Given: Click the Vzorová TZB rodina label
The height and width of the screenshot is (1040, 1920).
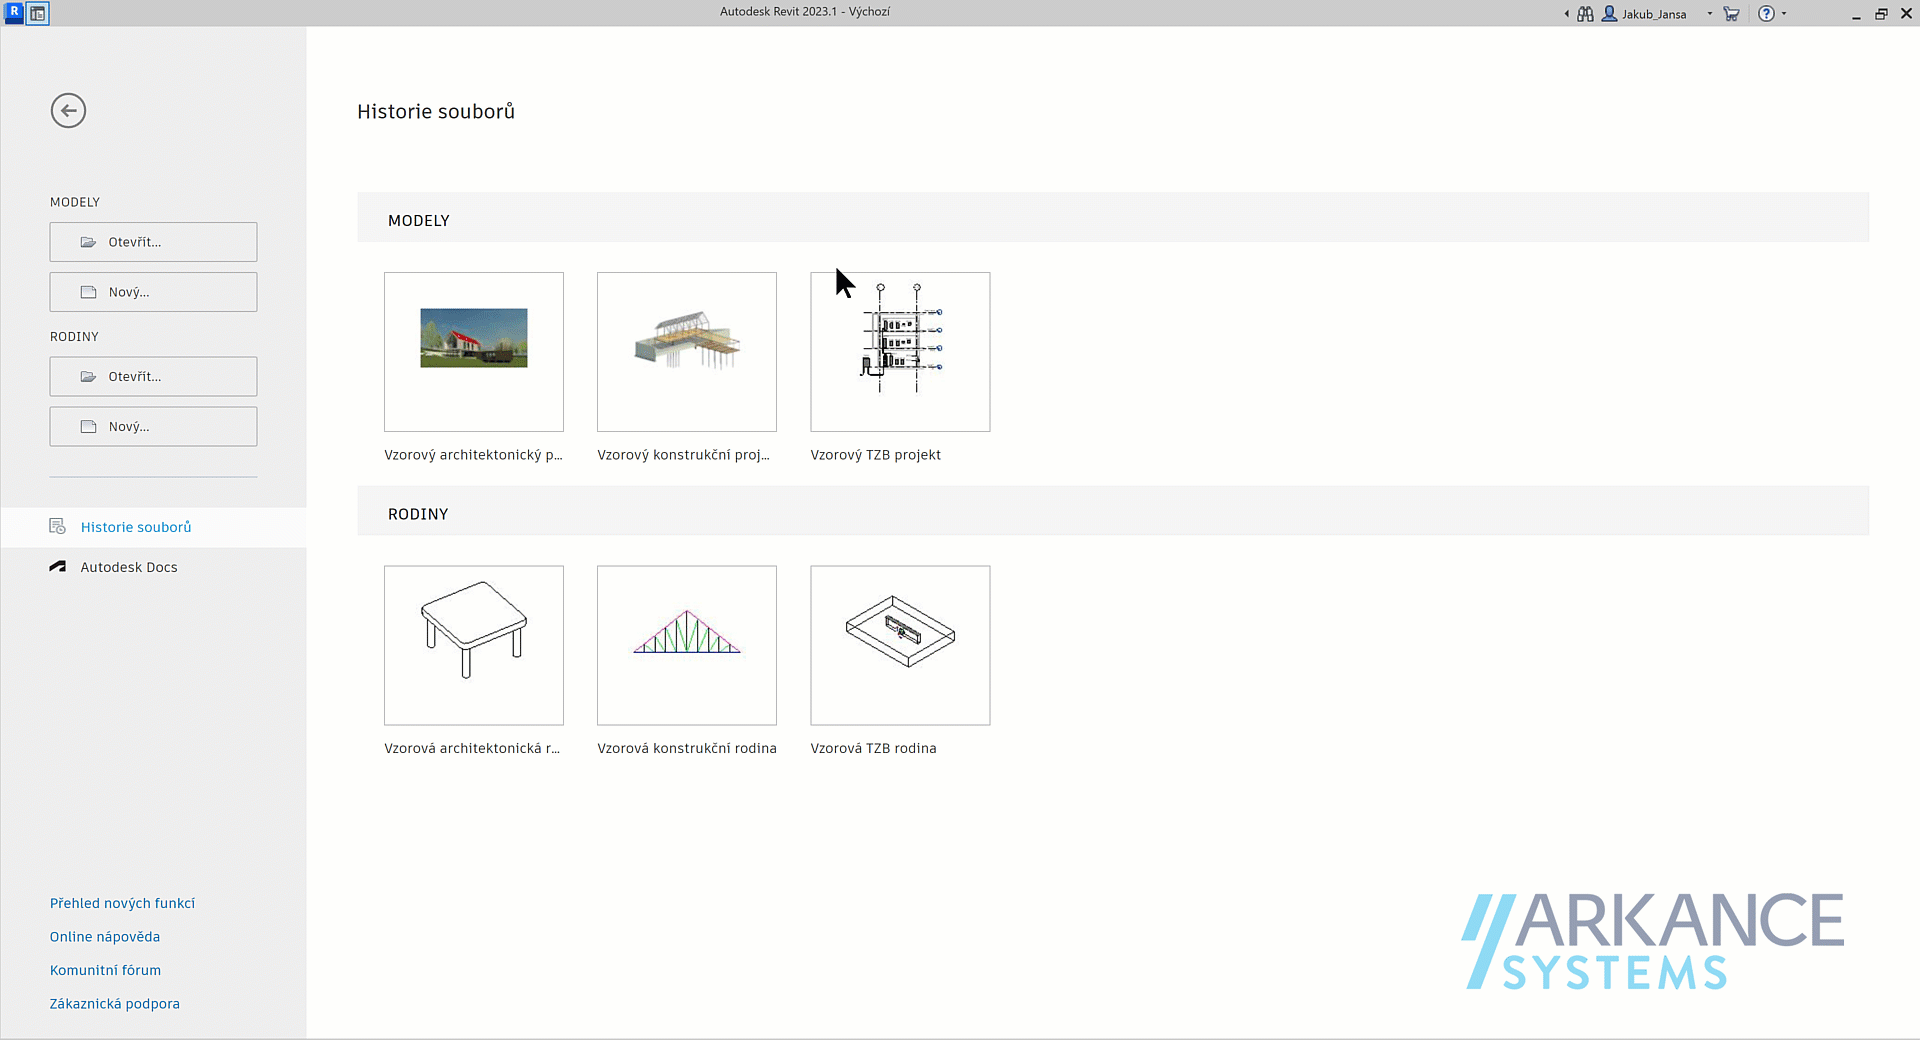Looking at the screenshot, I should (x=873, y=748).
